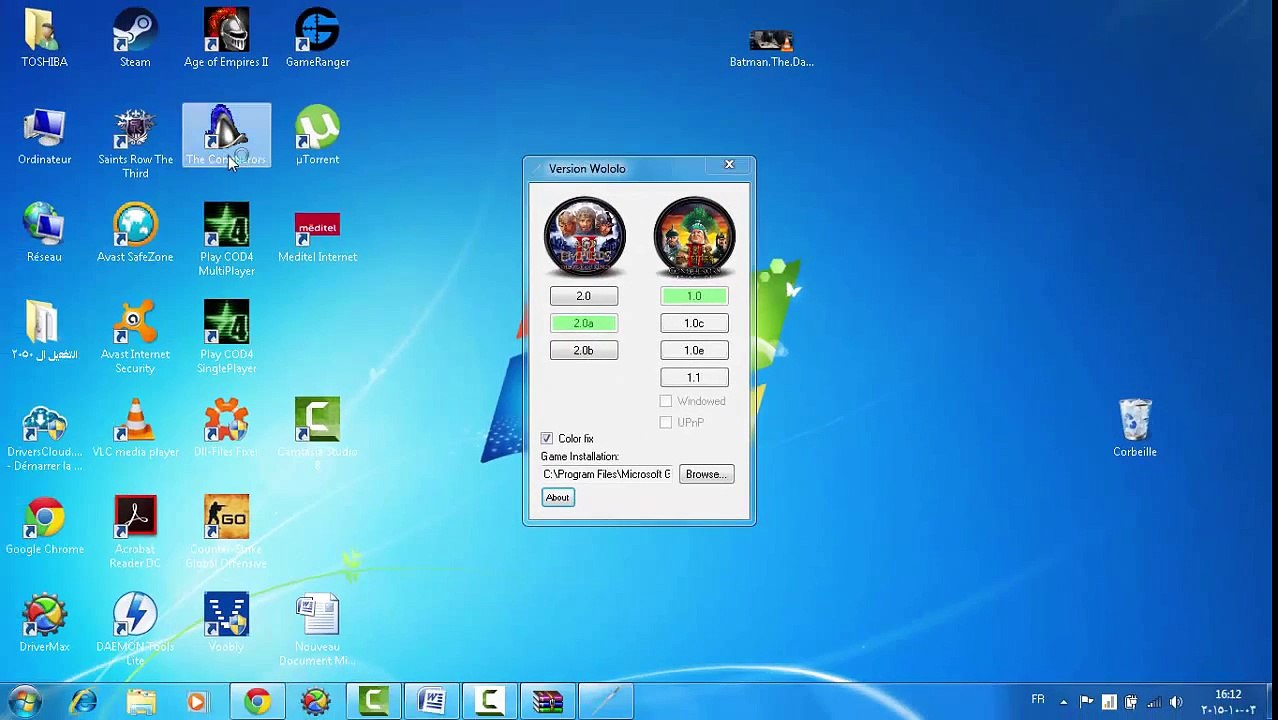Select the Steam desktop shortcut
This screenshot has width=1278, height=720.
(x=135, y=39)
